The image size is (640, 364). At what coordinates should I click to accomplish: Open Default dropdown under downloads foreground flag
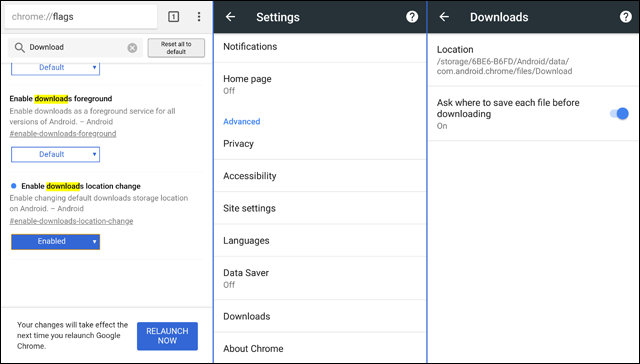click(x=56, y=154)
